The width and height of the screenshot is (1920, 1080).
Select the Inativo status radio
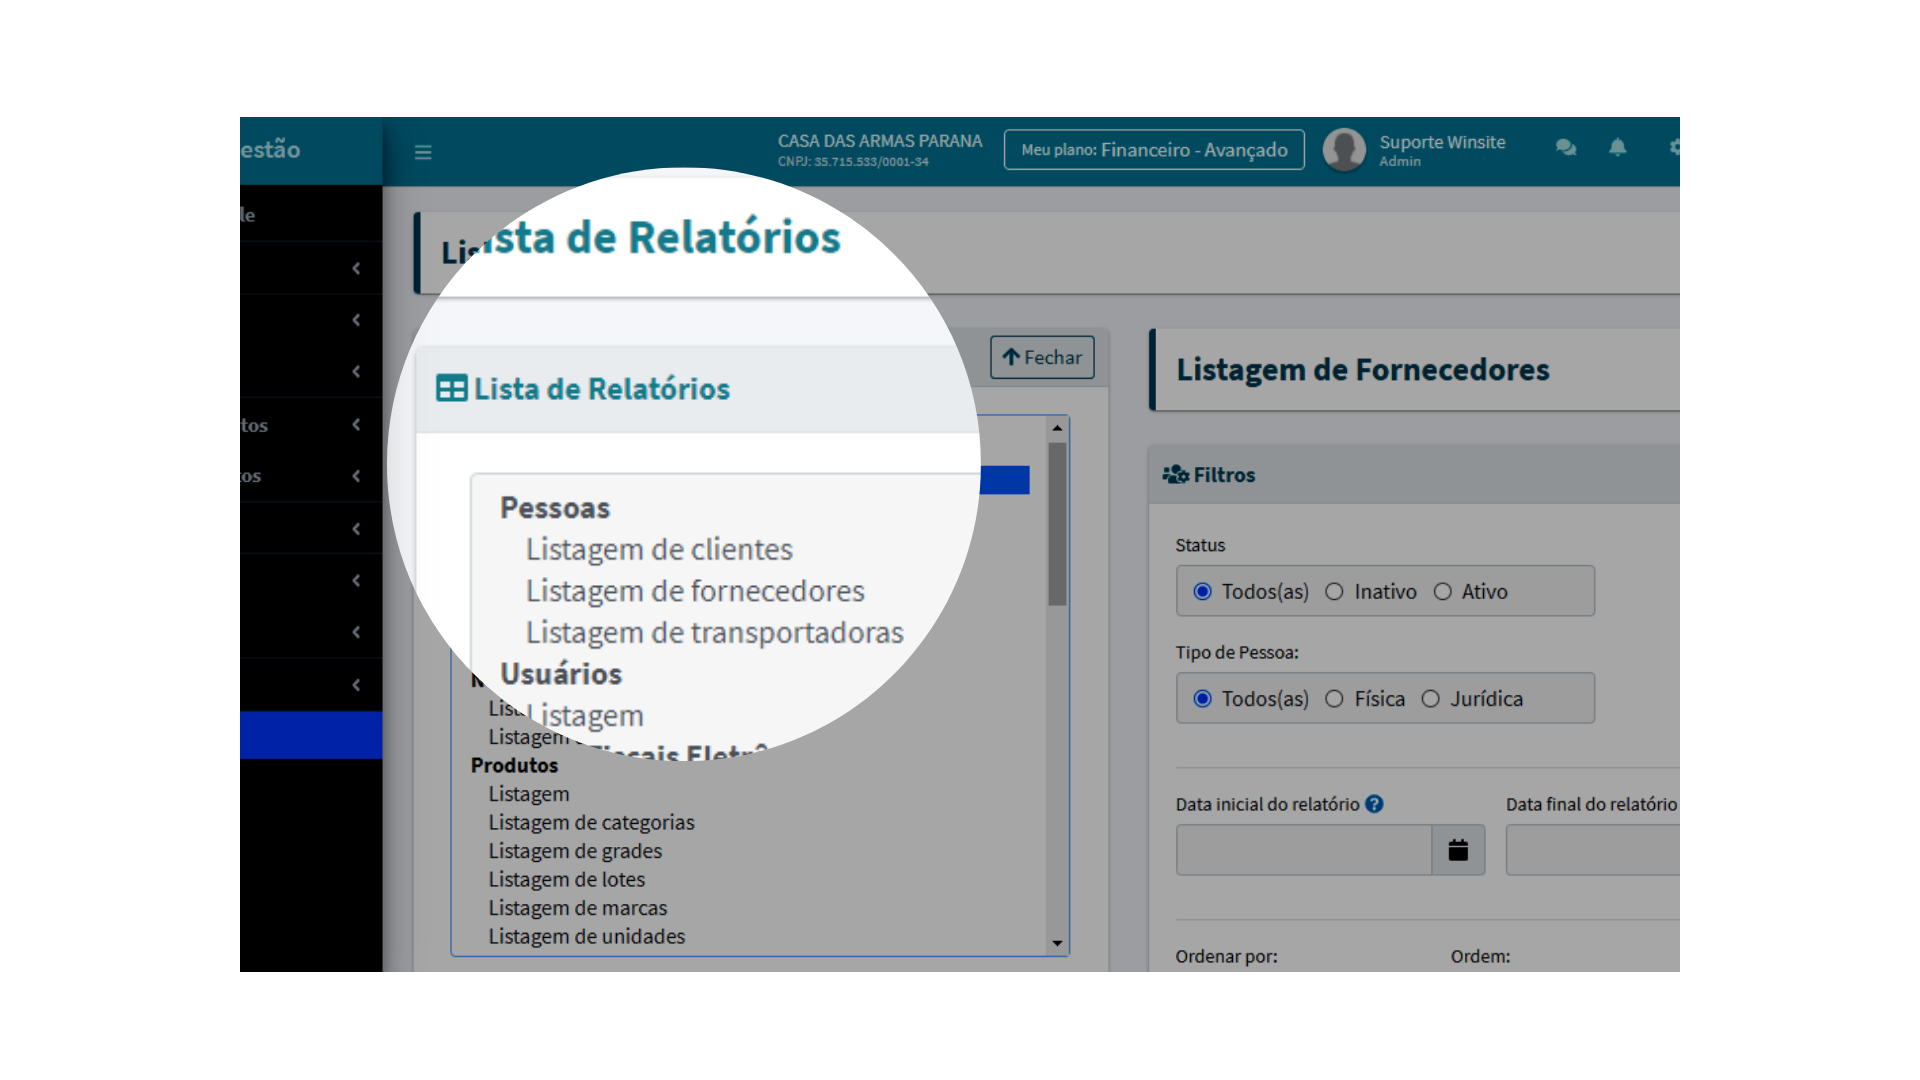(1334, 592)
